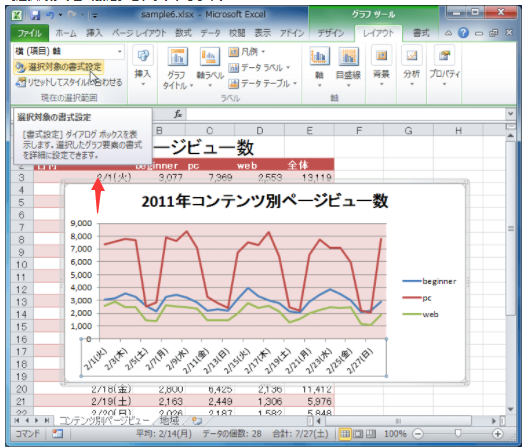The height and width of the screenshot is (448, 530).
Task: Click 選択対象の書式設定 format selection button
Action: pyautogui.click(x=59, y=67)
